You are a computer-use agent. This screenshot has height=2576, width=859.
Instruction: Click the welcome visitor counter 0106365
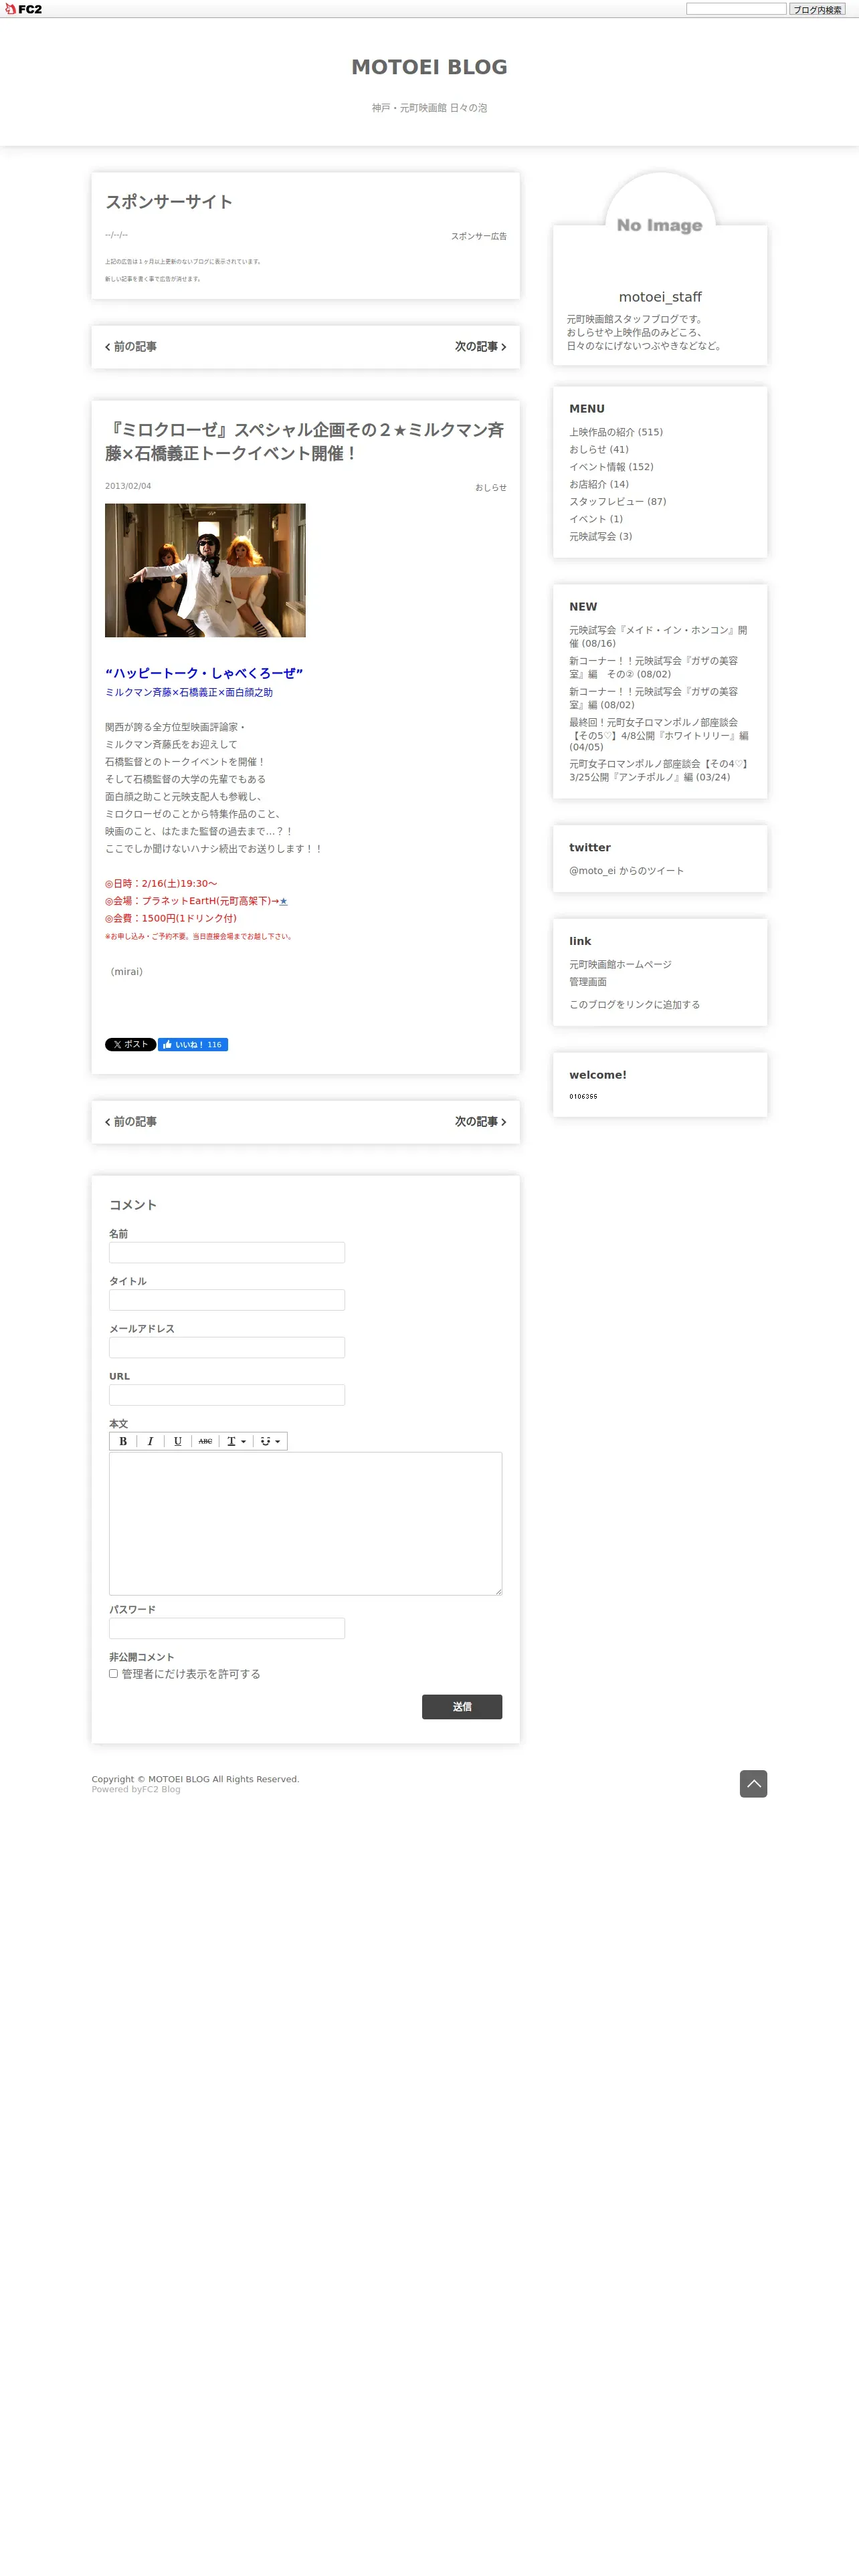[583, 1096]
